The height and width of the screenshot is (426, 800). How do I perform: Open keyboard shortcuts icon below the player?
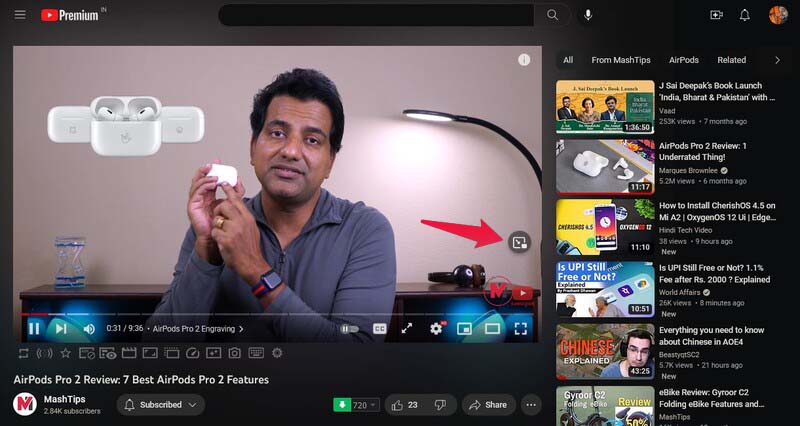[256, 353]
